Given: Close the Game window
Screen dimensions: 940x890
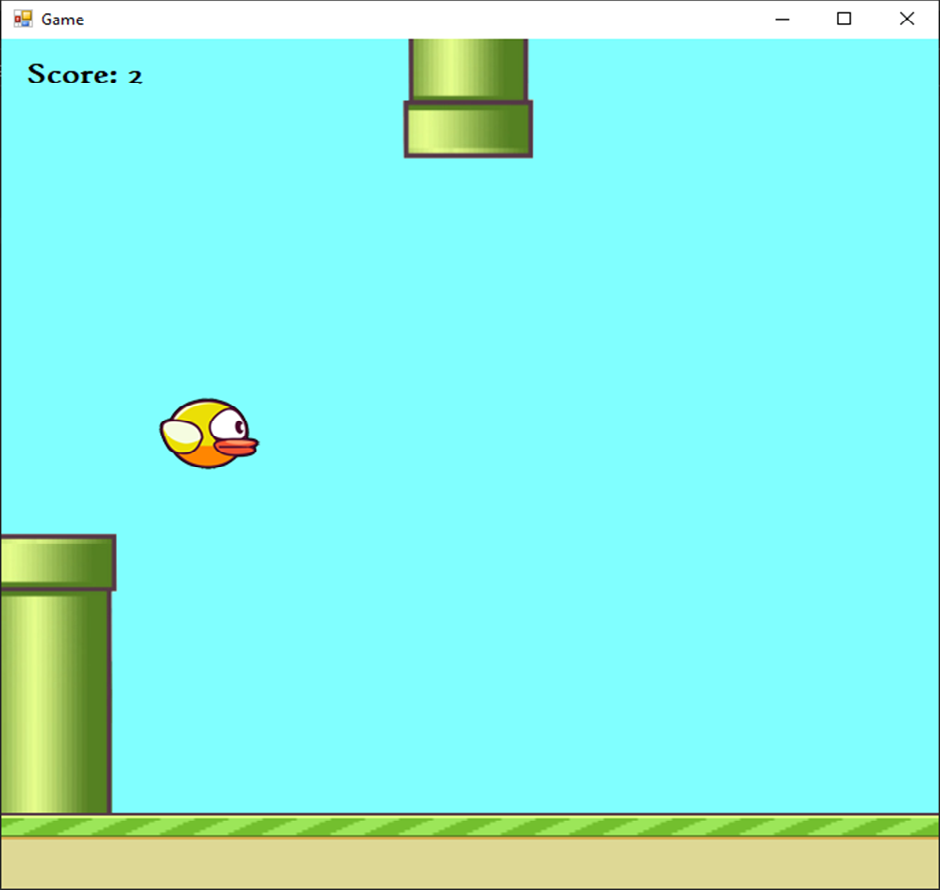Looking at the screenshot, I should 906,19.
